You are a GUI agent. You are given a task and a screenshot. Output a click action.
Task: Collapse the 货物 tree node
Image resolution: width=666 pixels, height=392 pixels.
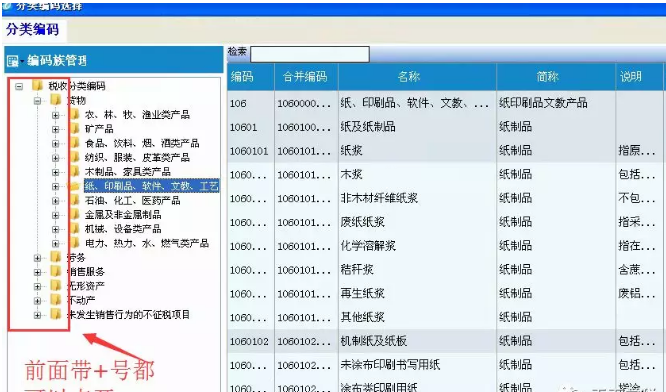37,101
